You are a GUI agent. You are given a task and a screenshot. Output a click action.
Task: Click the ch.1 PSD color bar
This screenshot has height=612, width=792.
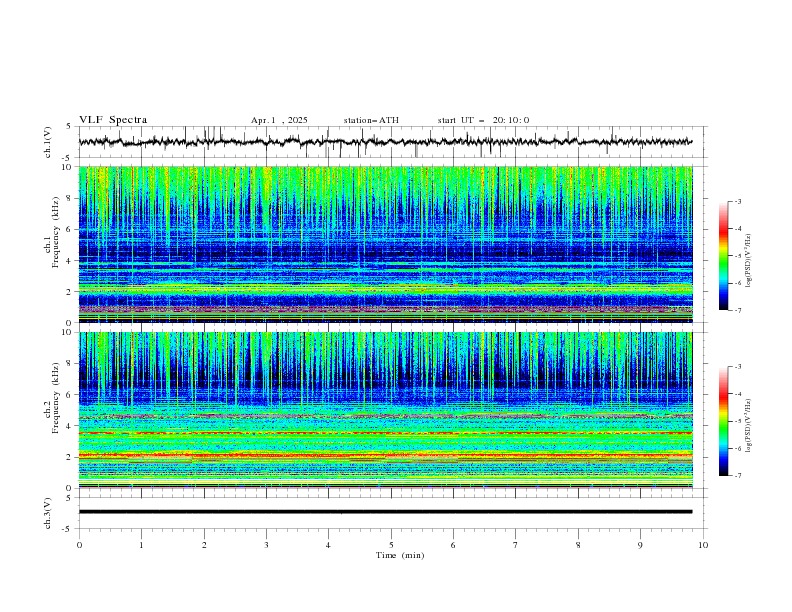(723, 256)
